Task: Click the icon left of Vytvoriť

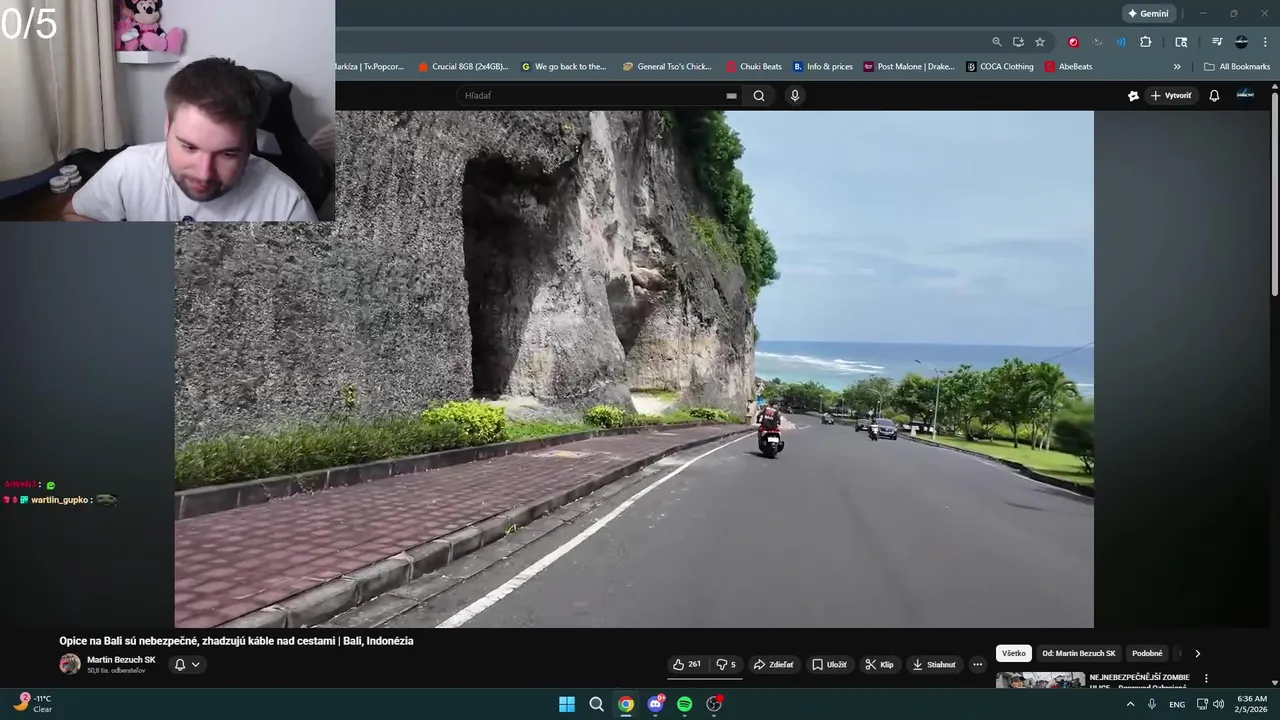Action: (x=1133, y=96)
